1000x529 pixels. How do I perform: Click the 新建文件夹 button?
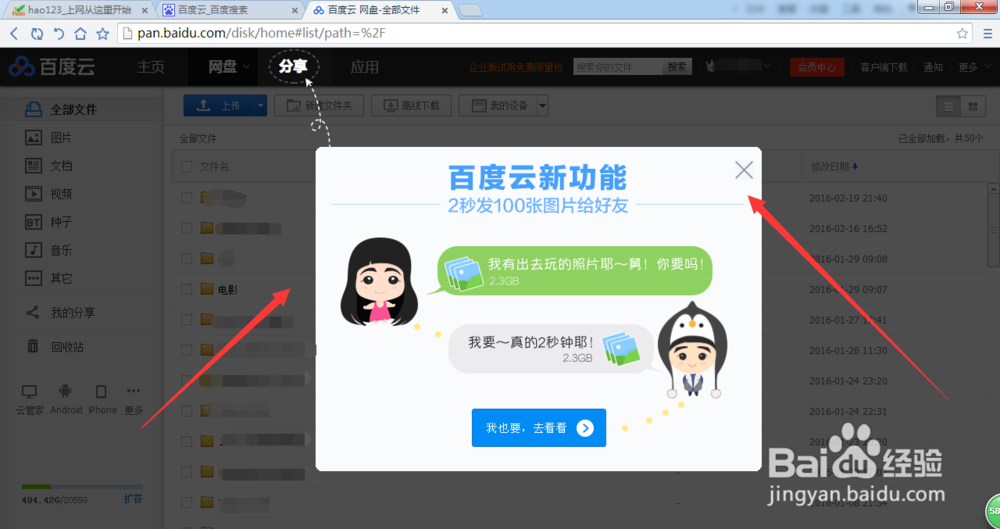(x=319, y=105)
